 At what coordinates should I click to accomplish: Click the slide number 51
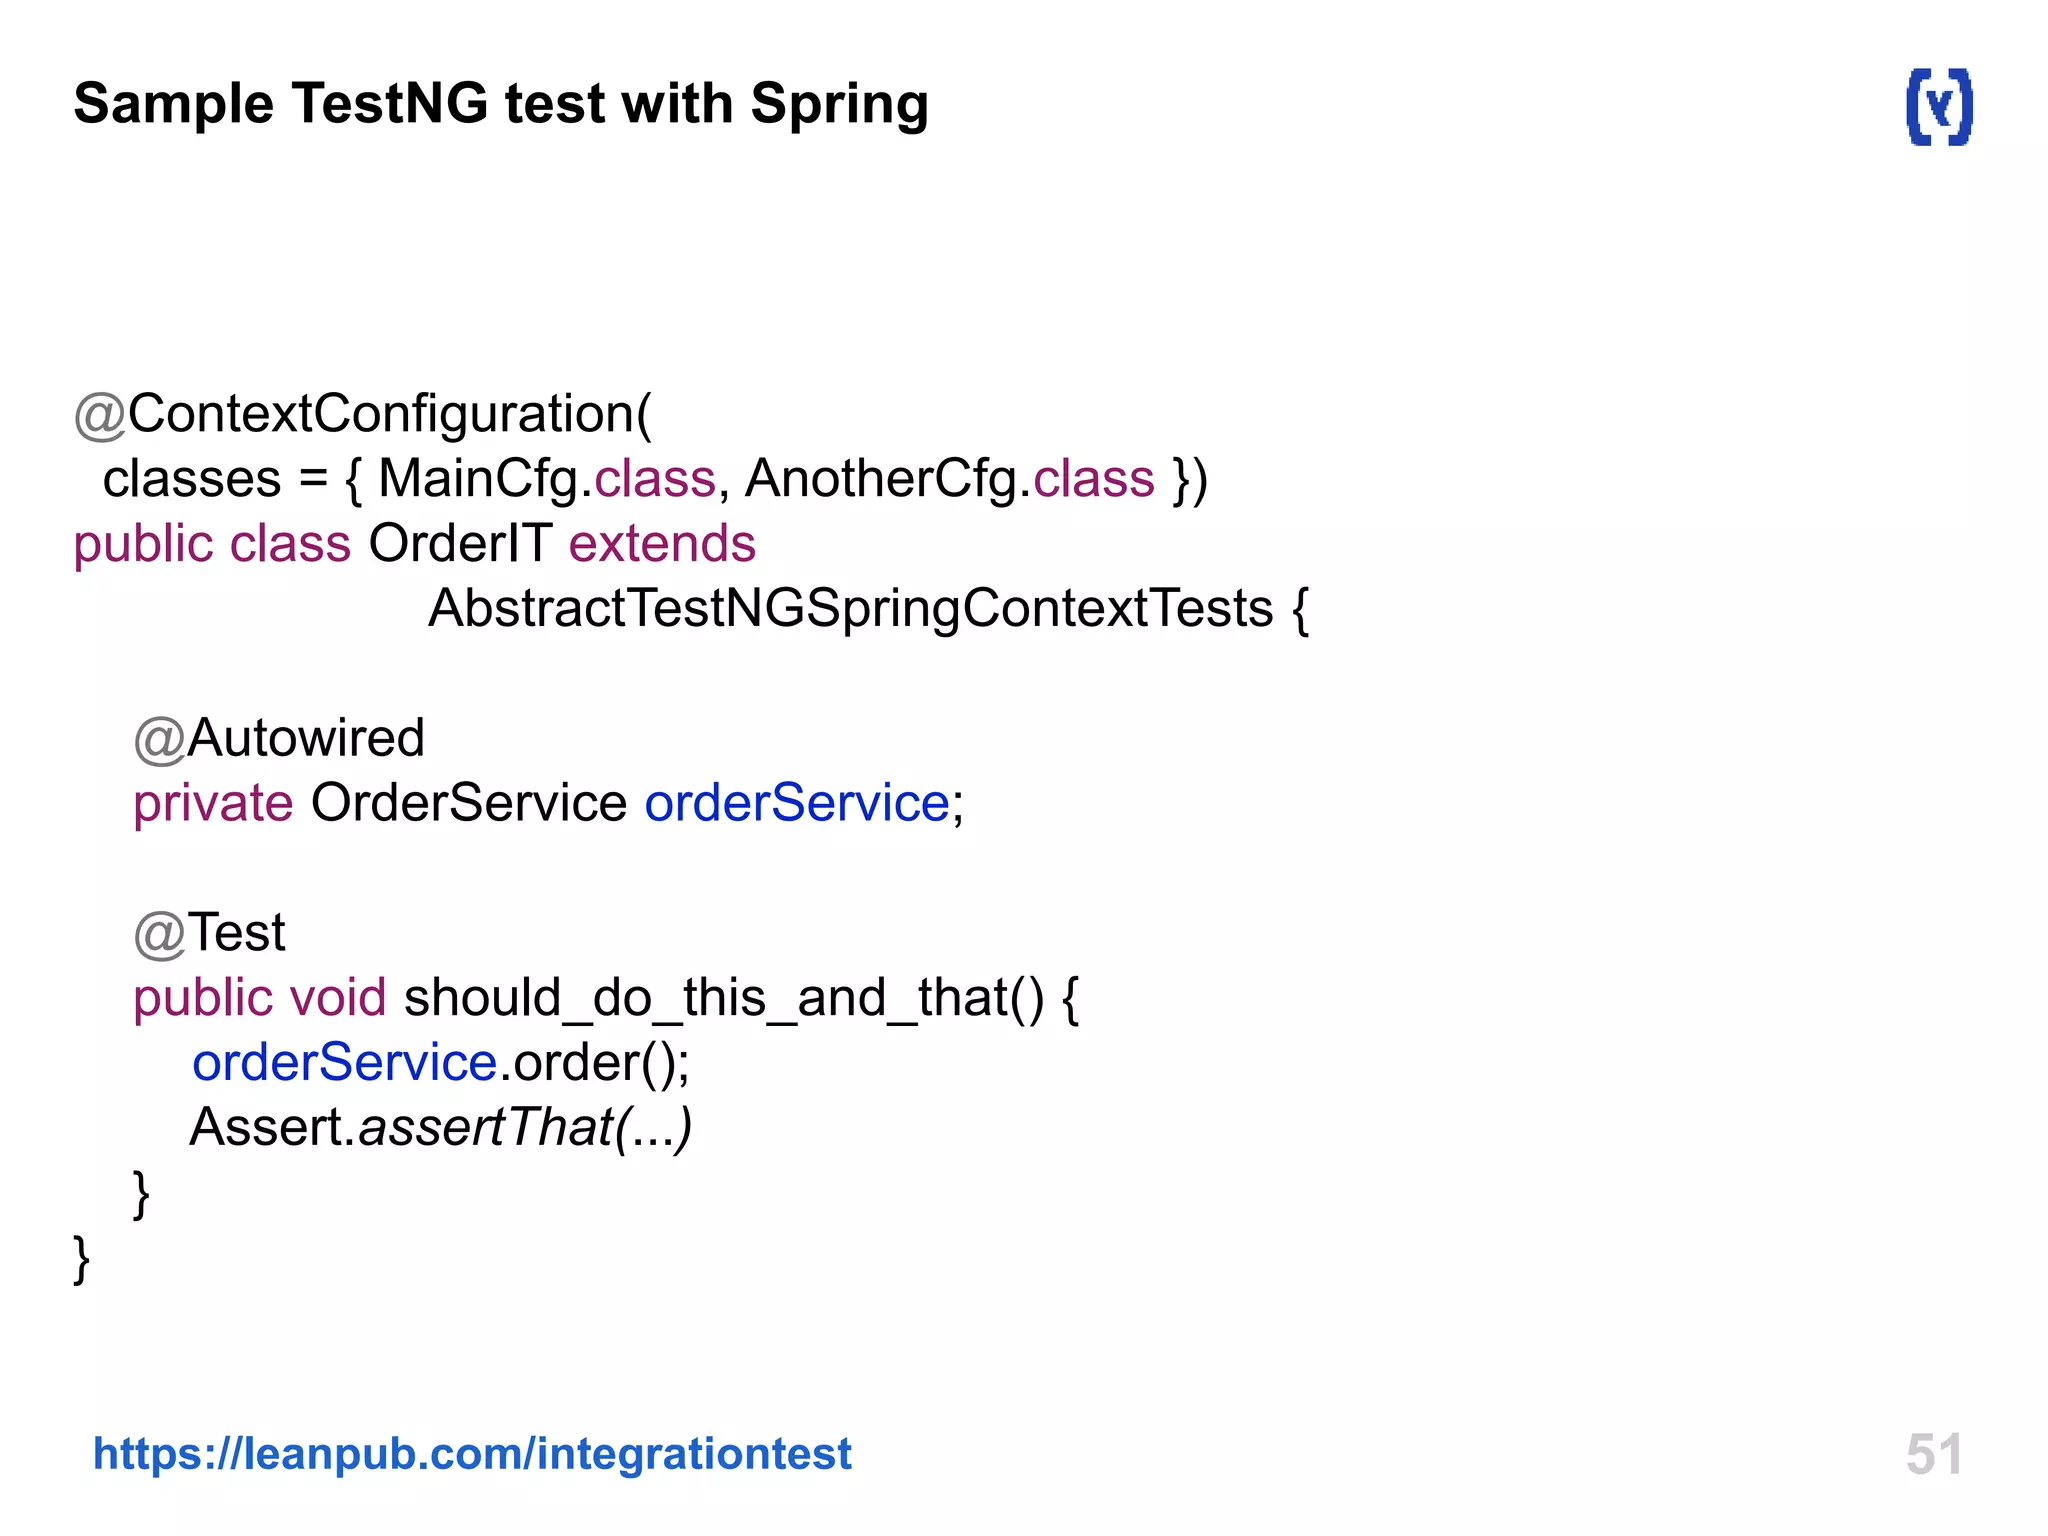point(1933,1454)
